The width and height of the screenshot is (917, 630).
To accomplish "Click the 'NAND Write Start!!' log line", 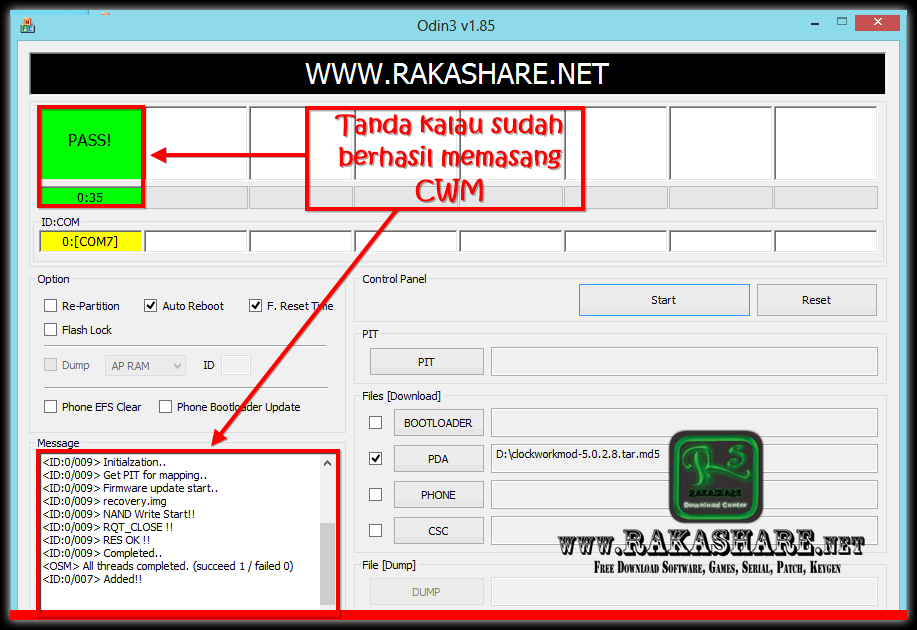I will (119, 514).
